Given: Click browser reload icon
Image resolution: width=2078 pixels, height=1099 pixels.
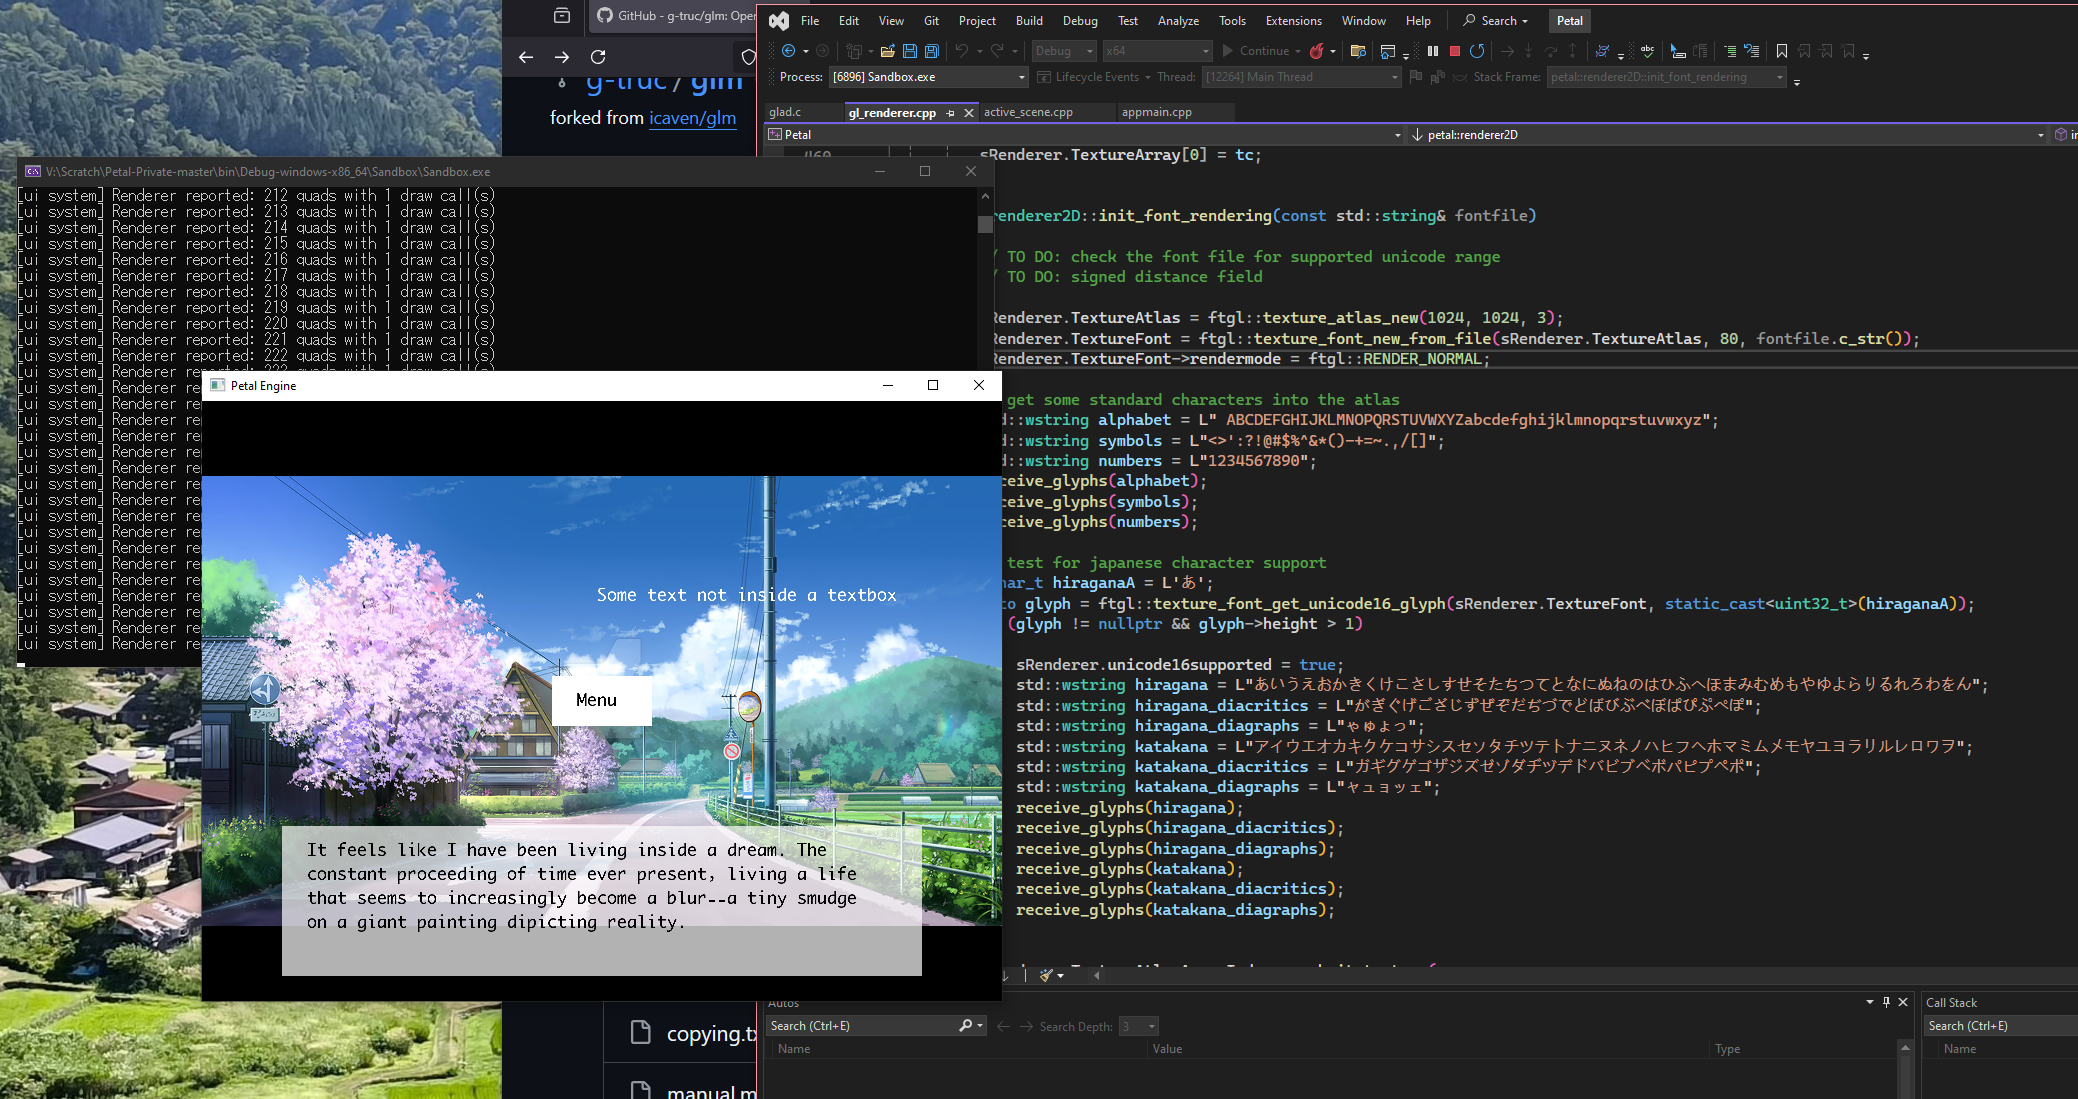Looking at the screenshot, I should click(598, 57).
